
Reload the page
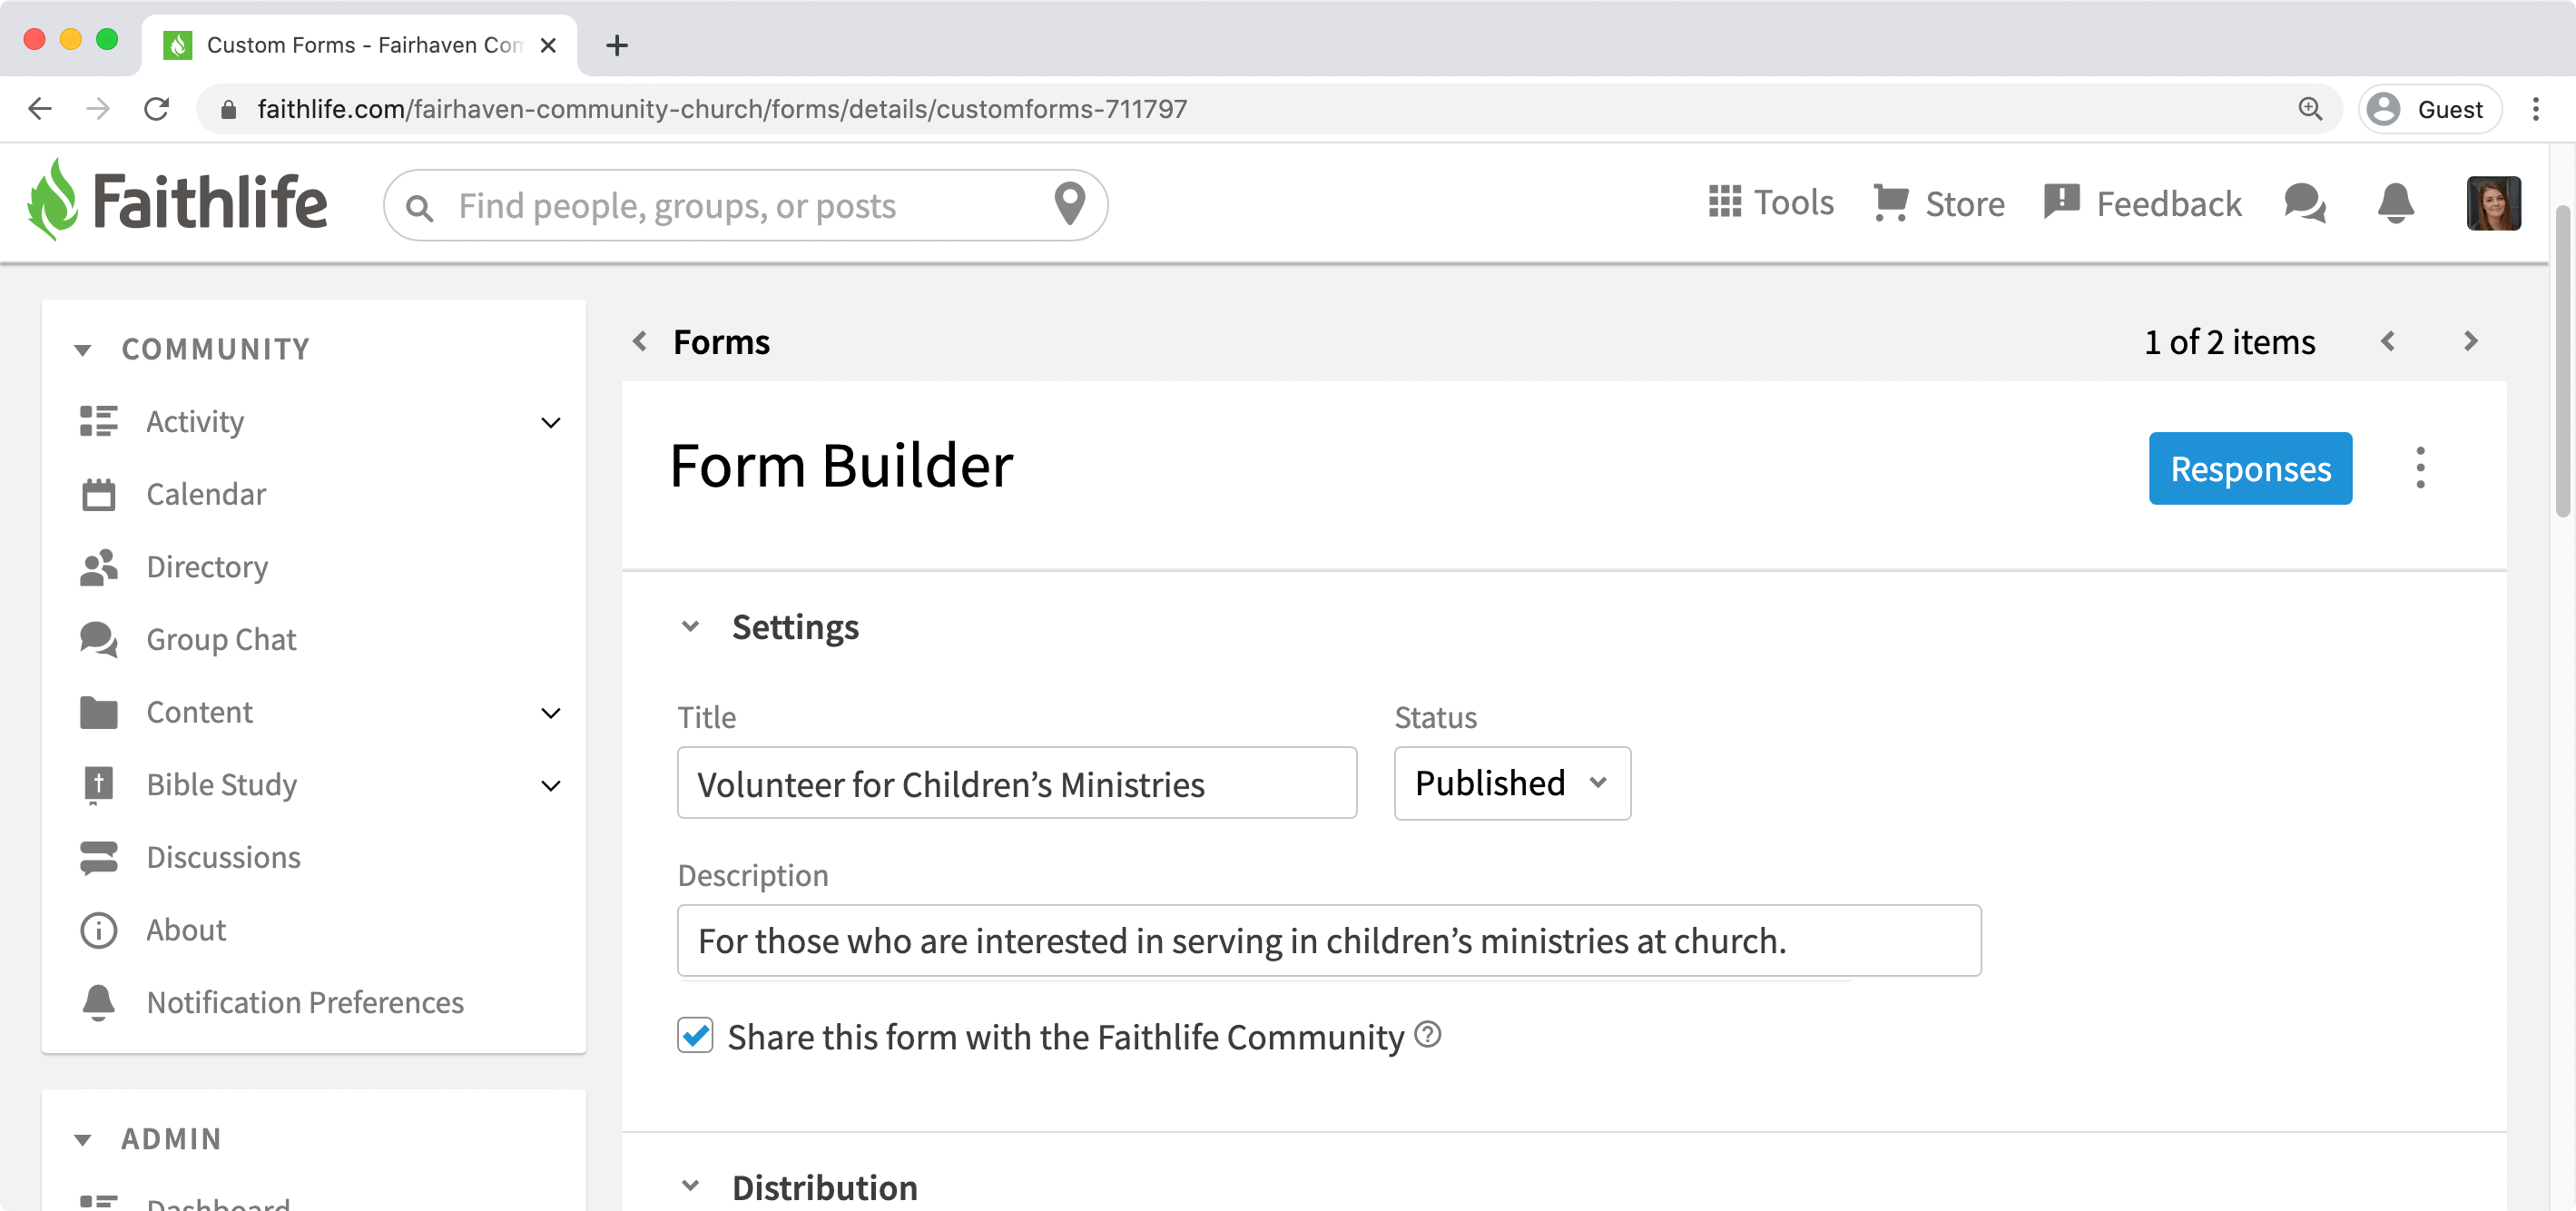coord(156,108)
